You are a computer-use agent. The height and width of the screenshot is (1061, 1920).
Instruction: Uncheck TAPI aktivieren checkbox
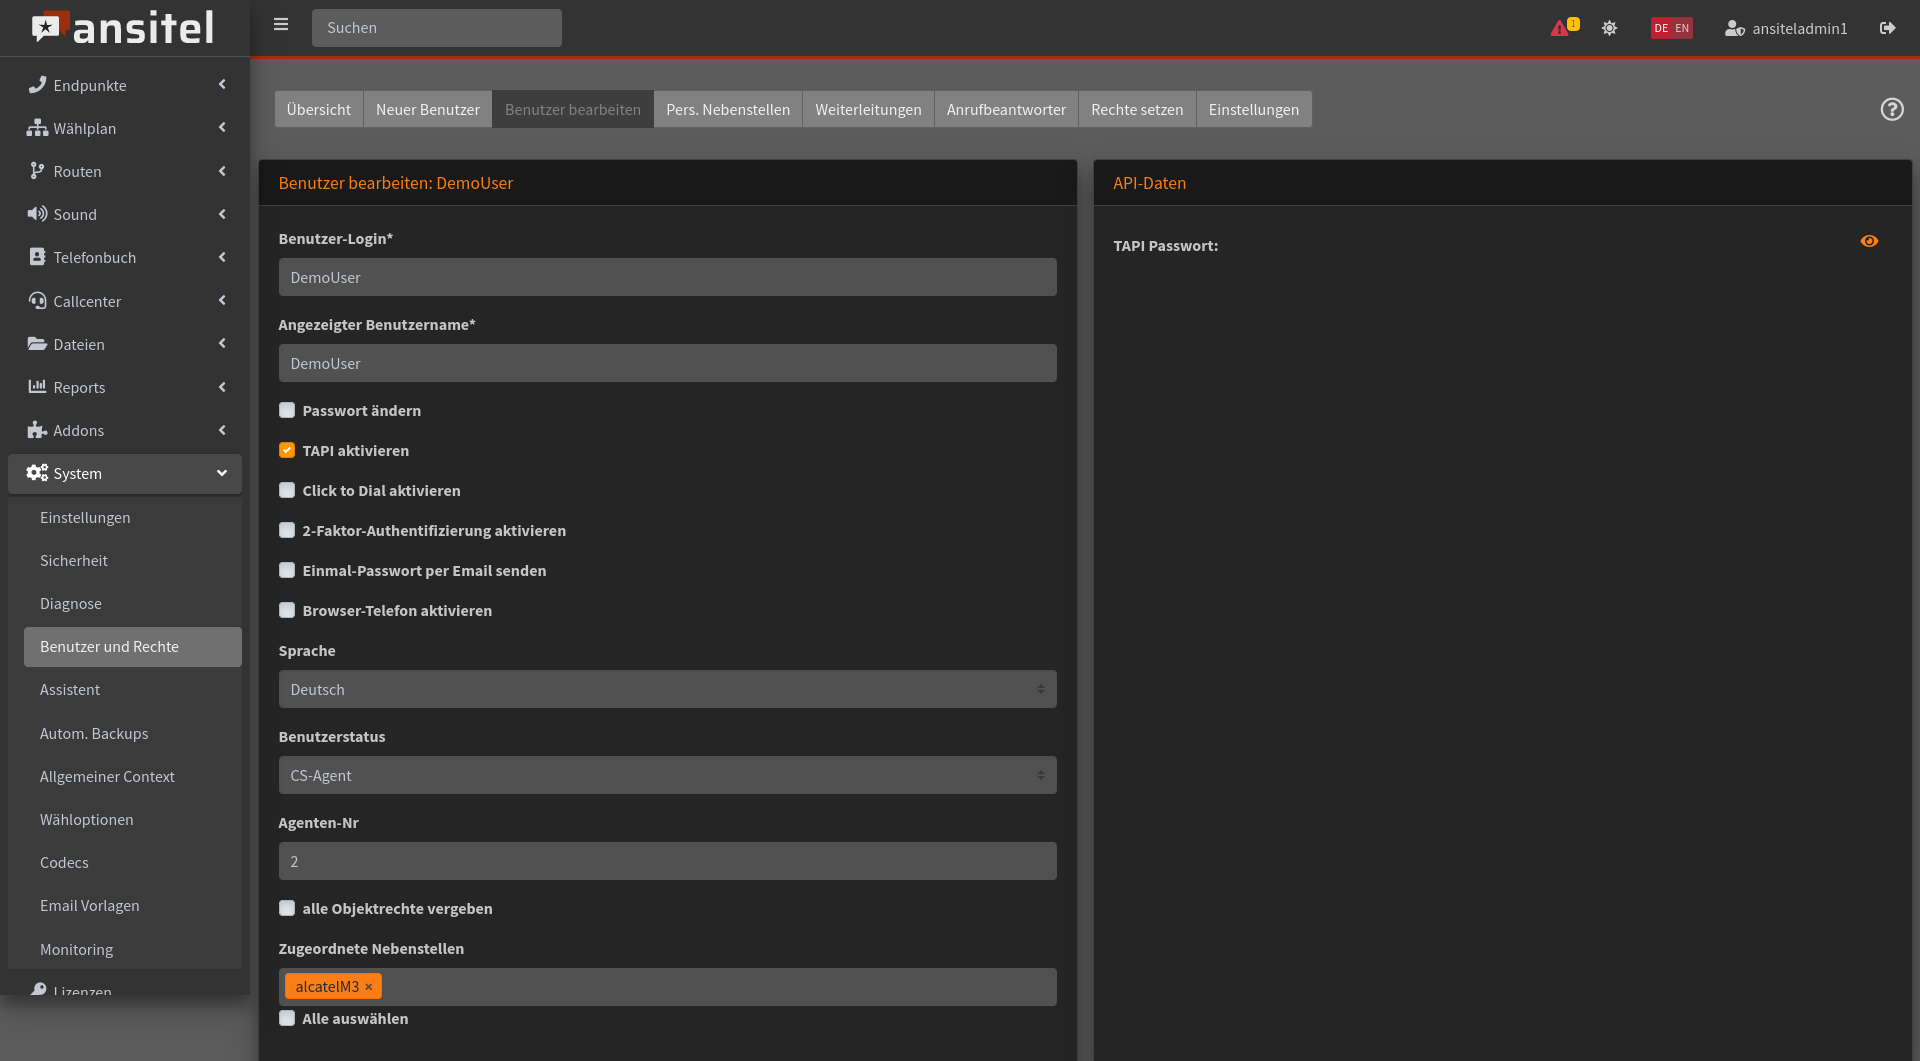coord(287,450)
